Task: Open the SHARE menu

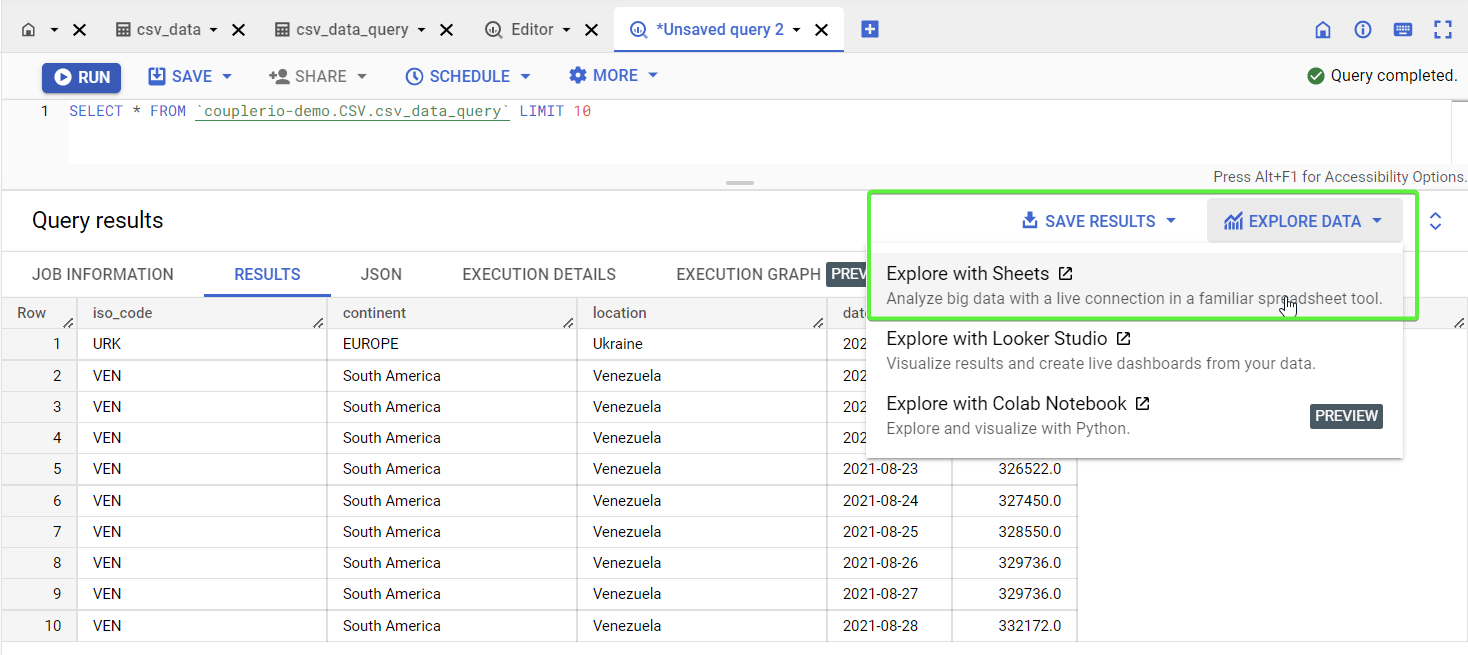Action: [x=318, y=76]
